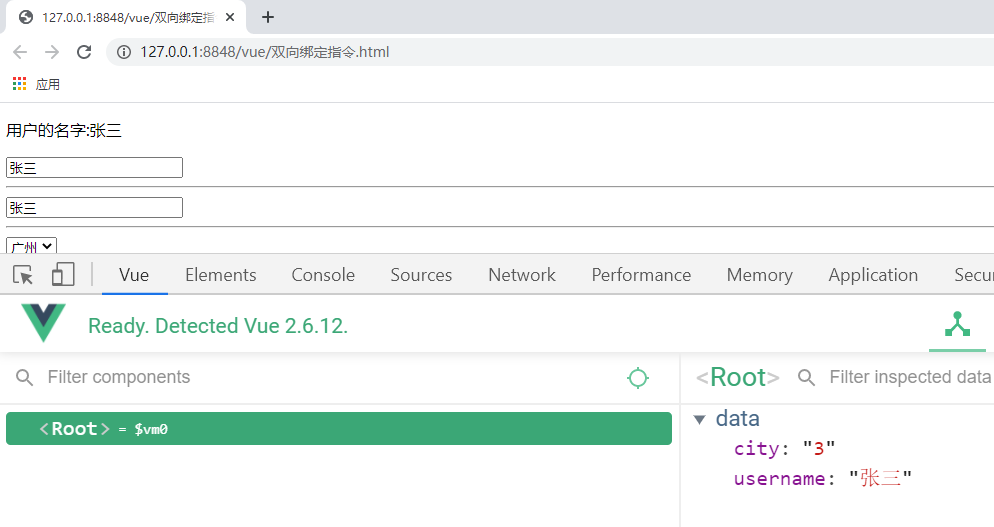Click the <Root> heading in inspector

[738, 377]
